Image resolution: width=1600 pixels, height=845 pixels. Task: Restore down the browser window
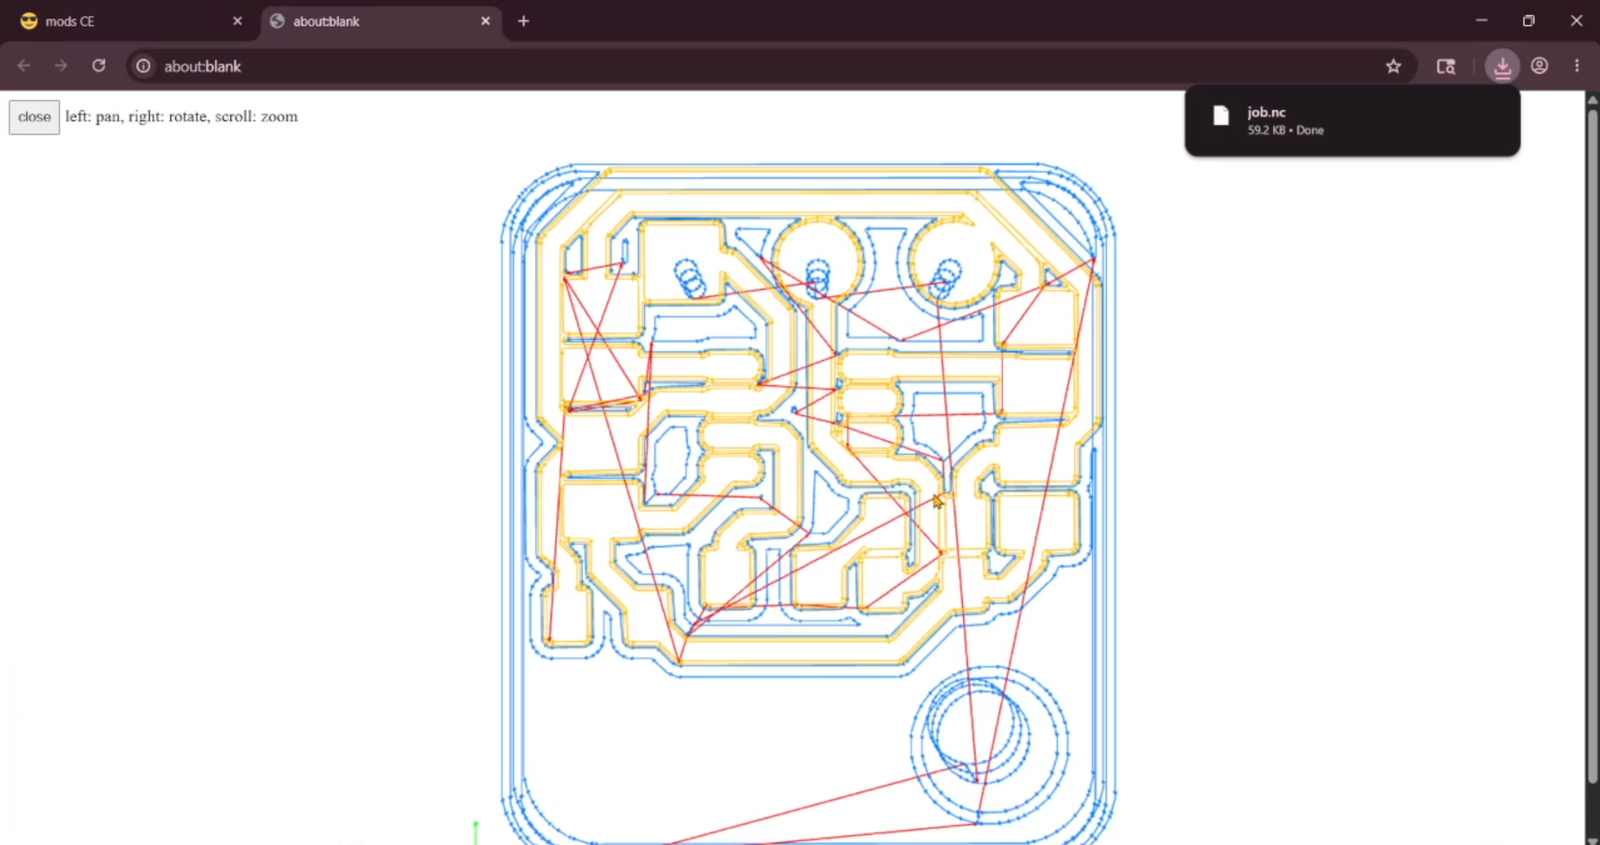tap(1529, 21)
